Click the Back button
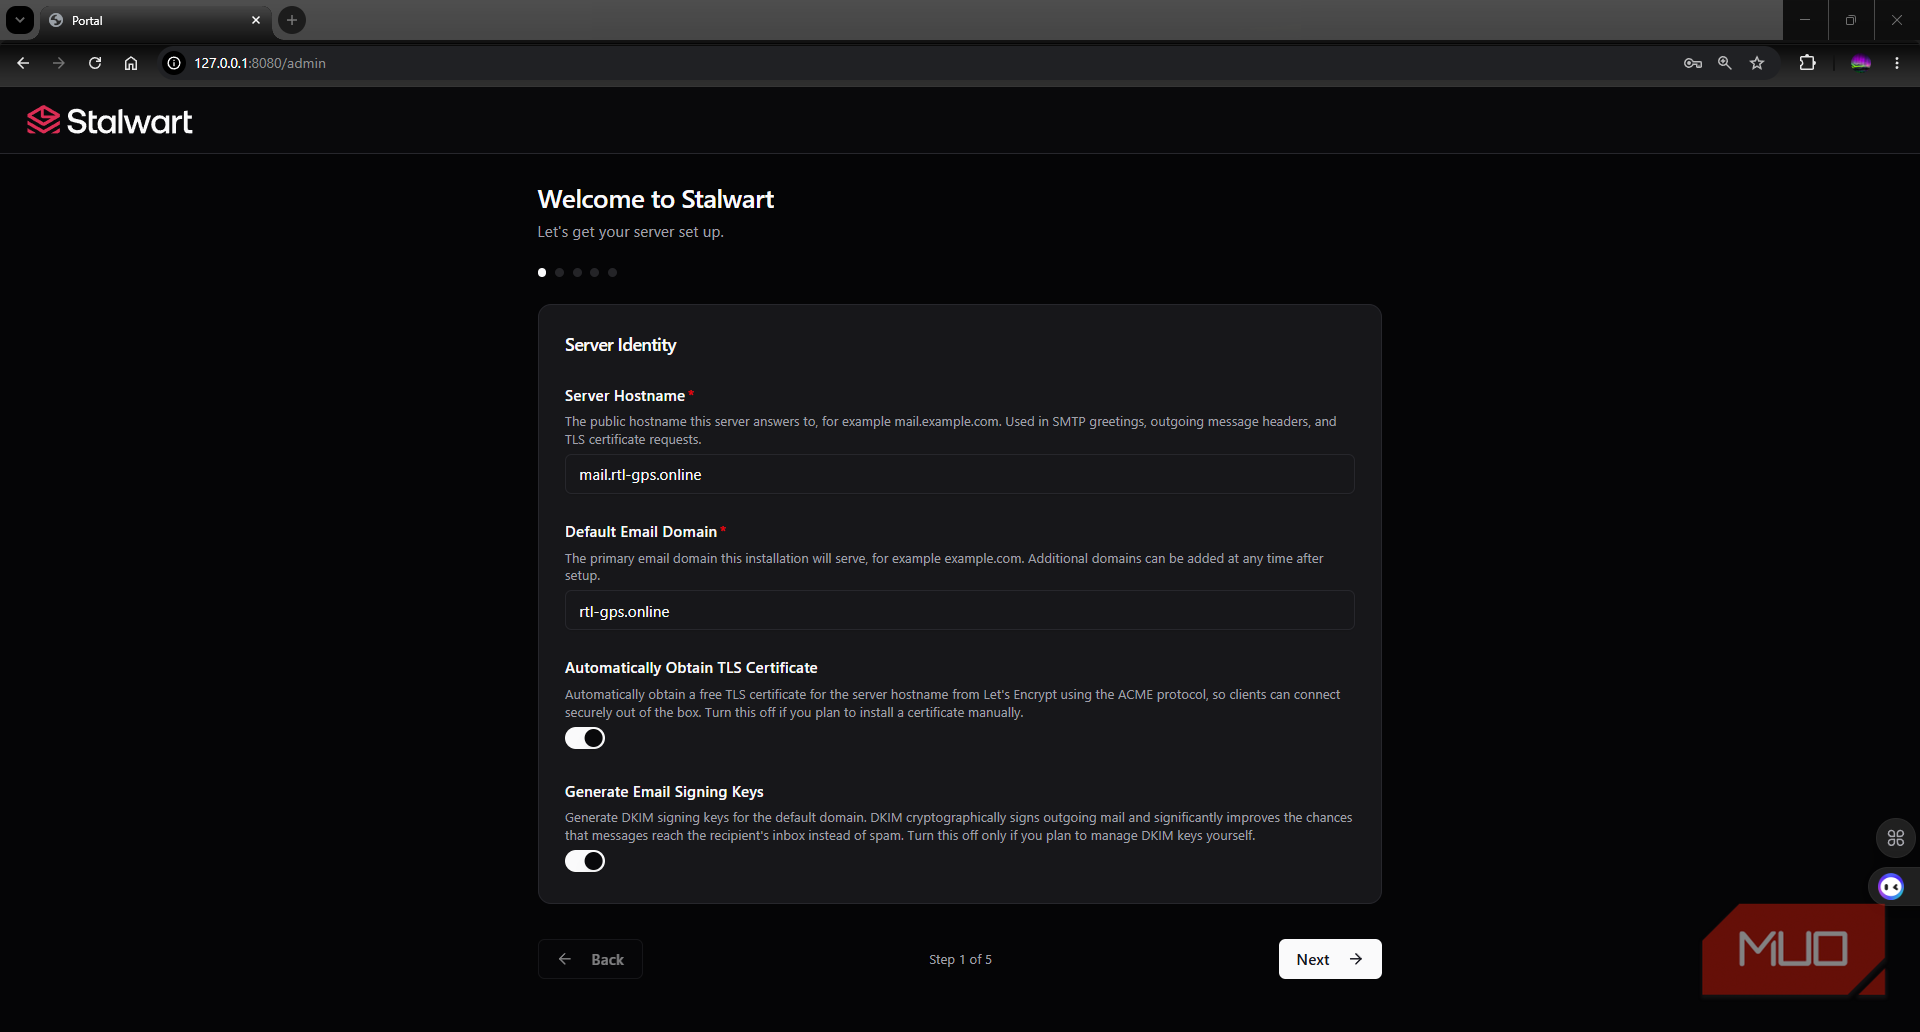1920x1032 pixels. pyautogui.click(x=590, y=959)
